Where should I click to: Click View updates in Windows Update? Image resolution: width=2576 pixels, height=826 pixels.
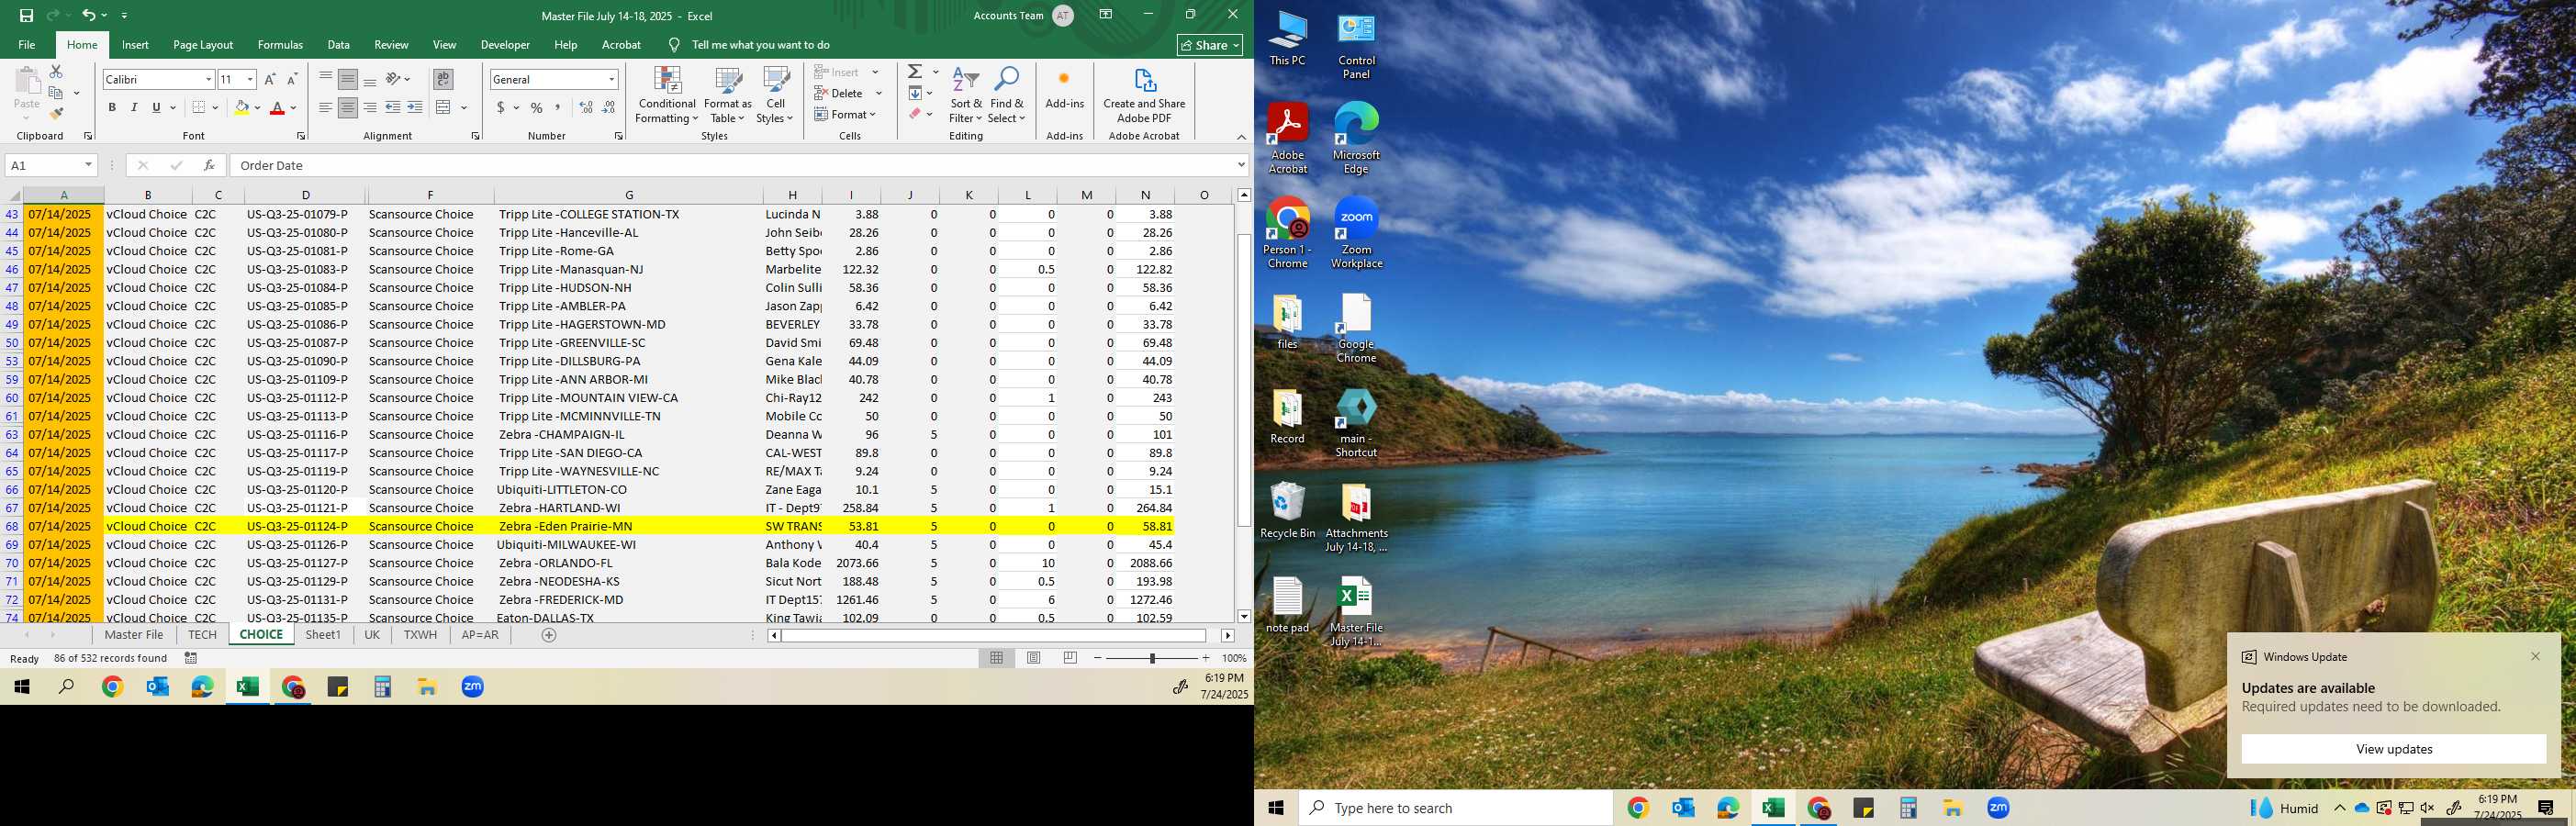point(2393,749)
